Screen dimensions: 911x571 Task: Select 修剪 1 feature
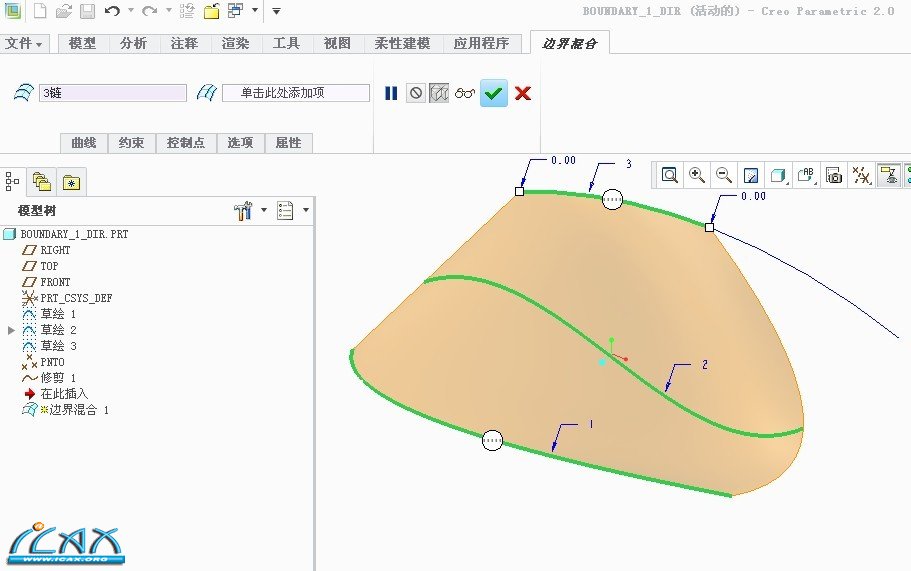tap(58, 378)
